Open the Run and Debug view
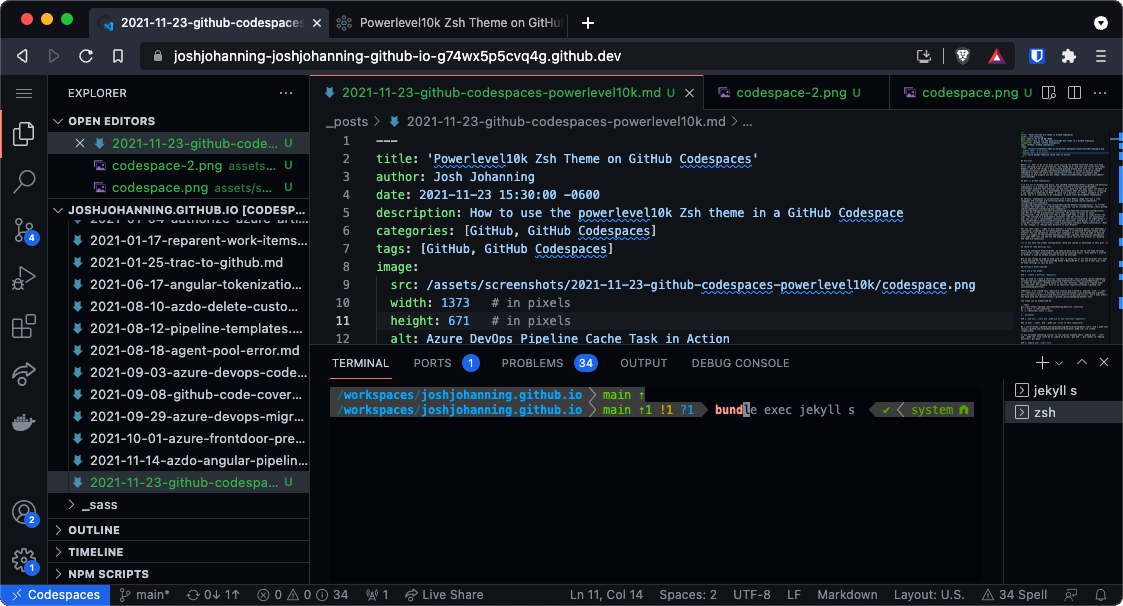The image size is (1123, 606). (x=24, y=279)
